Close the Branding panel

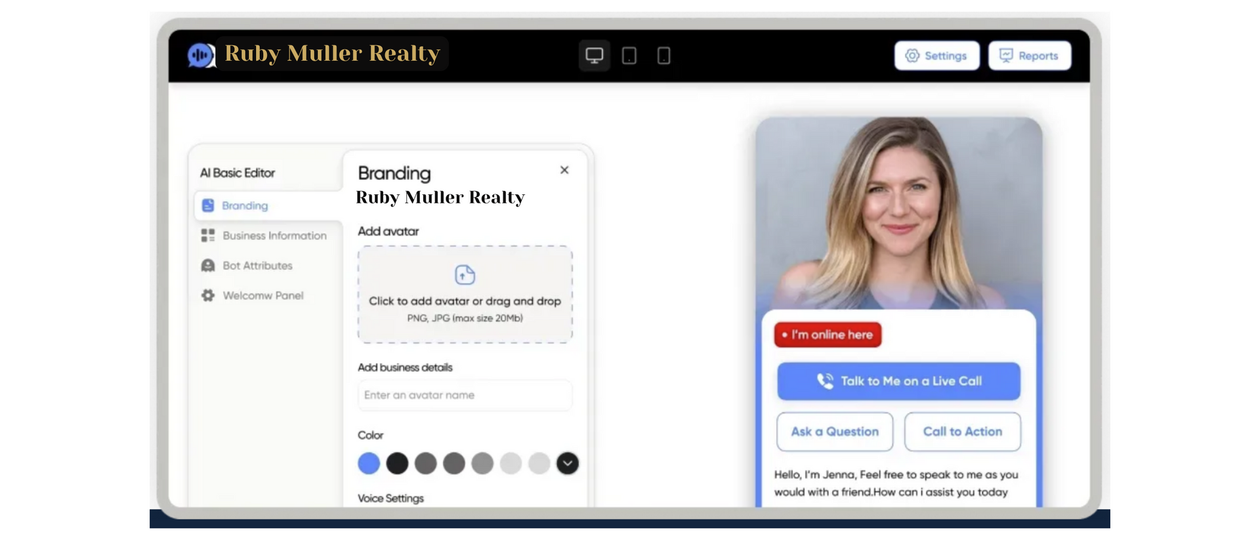click(x=564, y=171)
